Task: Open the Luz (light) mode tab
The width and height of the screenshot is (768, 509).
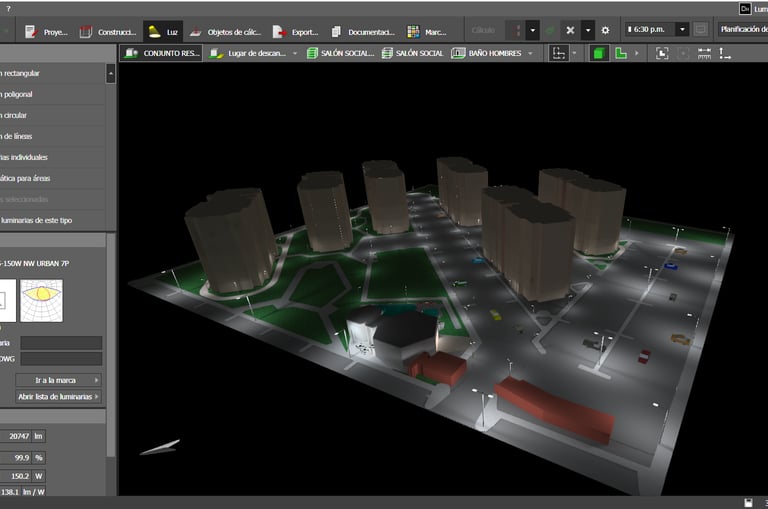Action: (163, 31)
